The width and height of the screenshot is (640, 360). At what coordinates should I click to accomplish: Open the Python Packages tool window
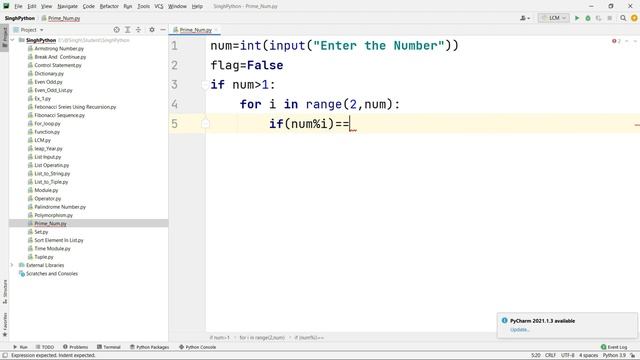(149, 347)
